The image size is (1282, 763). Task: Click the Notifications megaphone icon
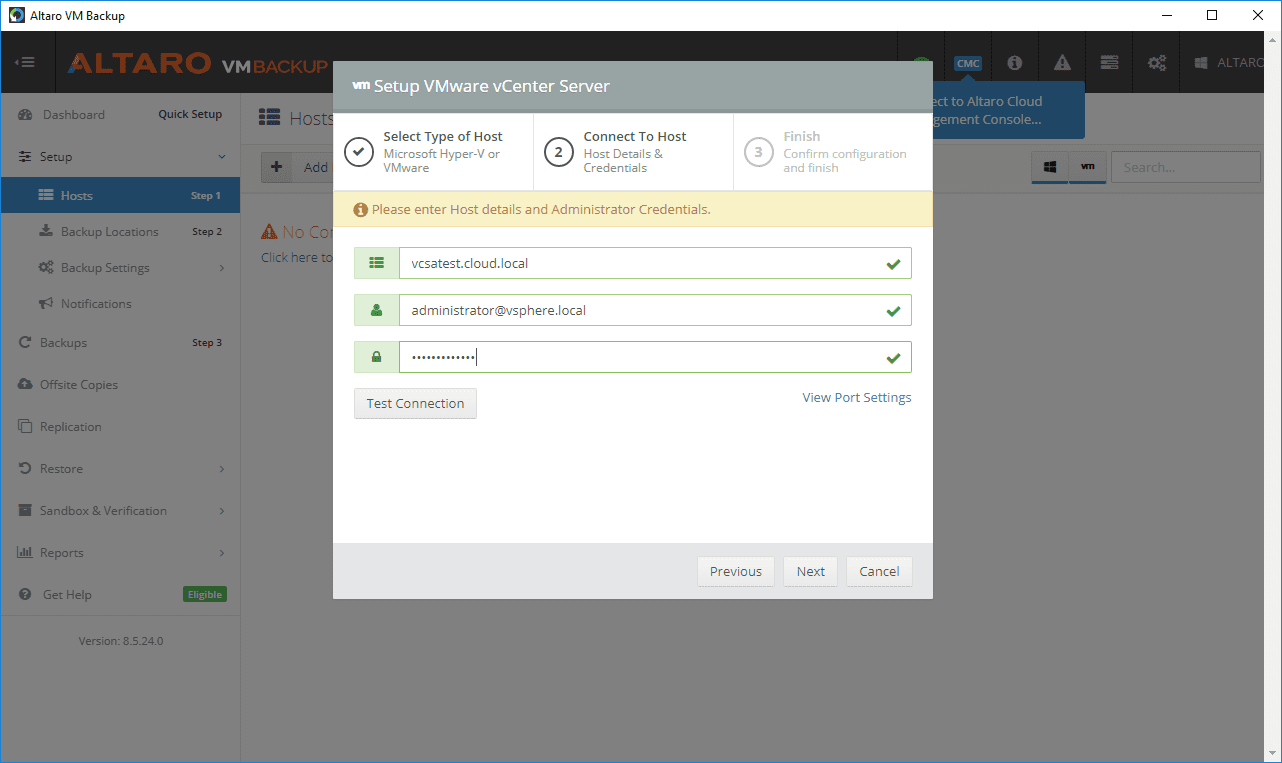[46, 303]
